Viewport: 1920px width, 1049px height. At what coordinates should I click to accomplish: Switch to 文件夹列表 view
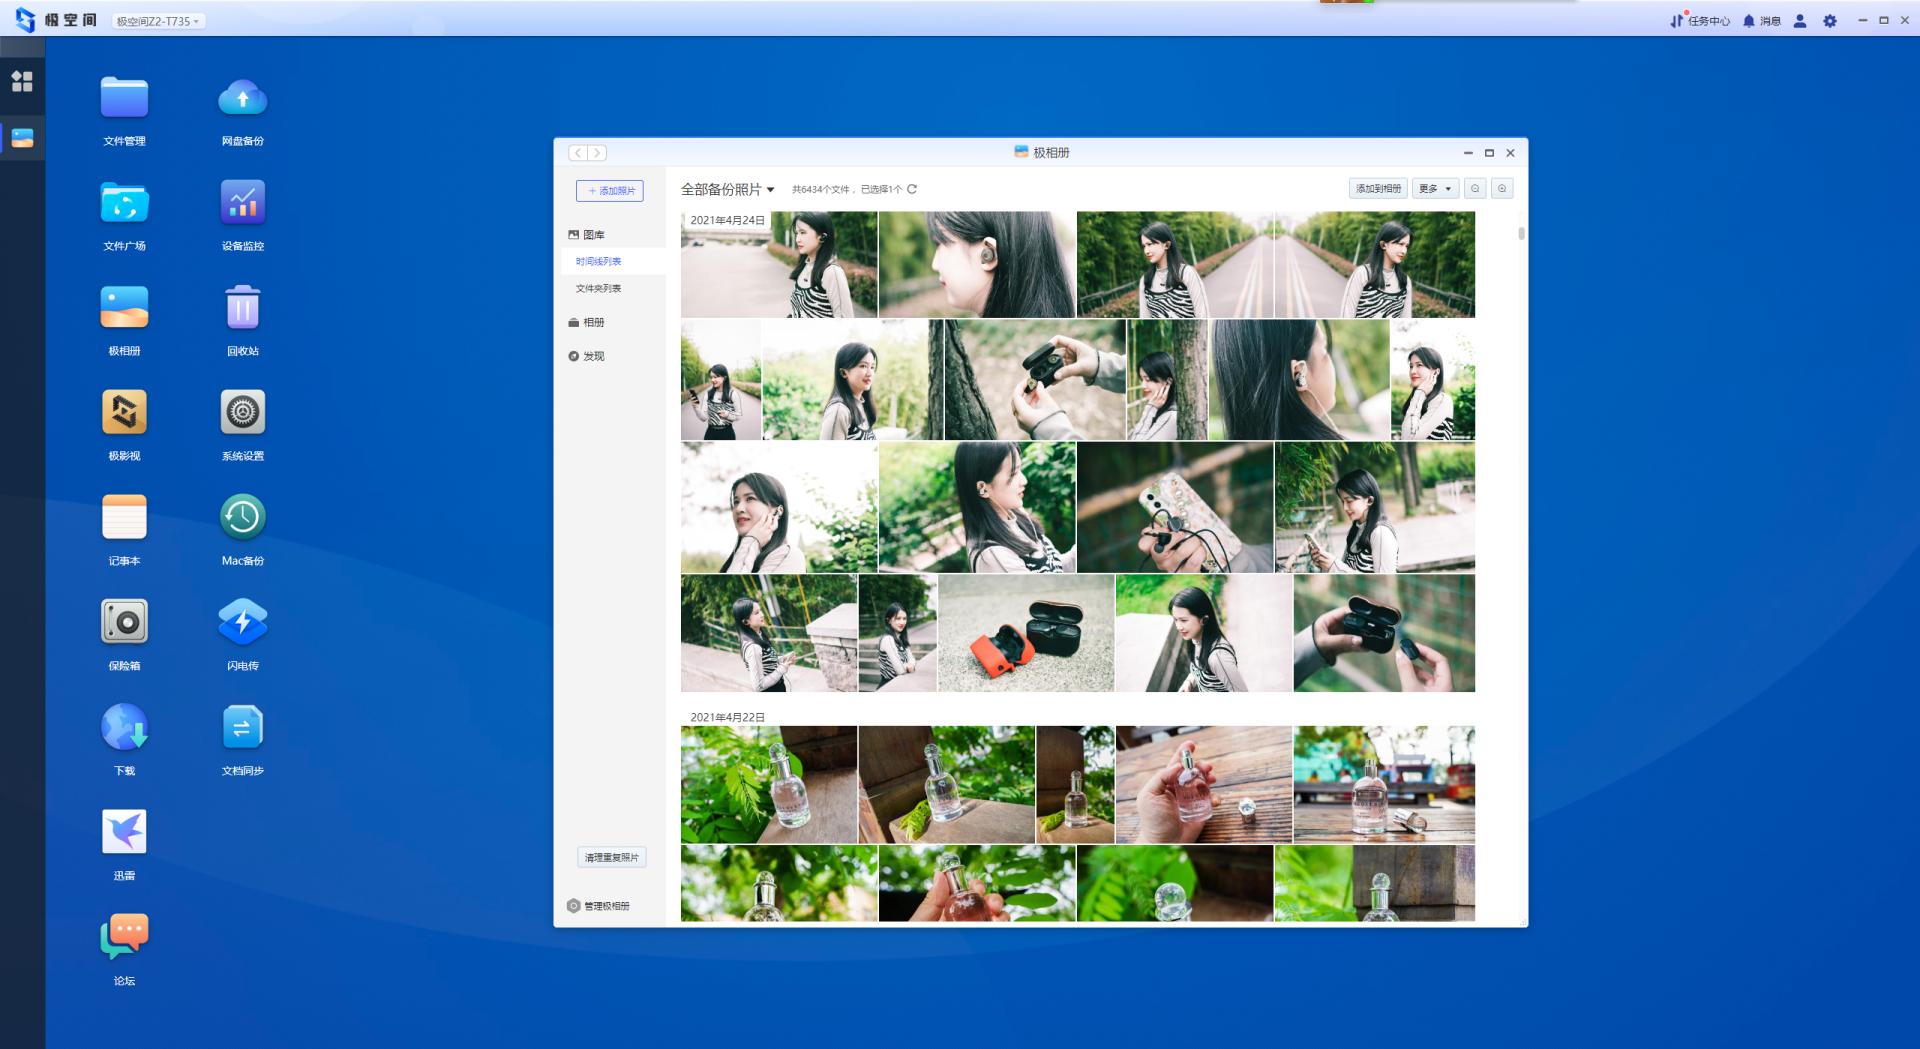(x=598, y=288)
